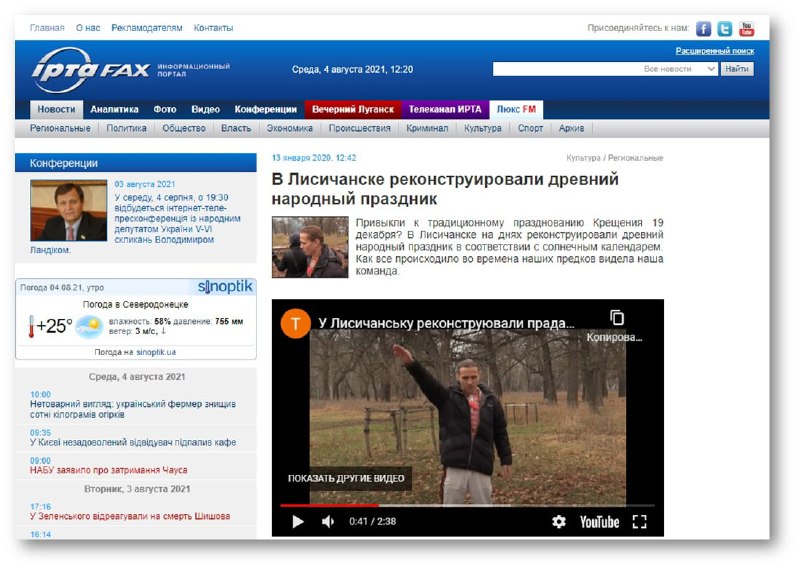This screenshot has height=570, width=800.
Task: Click the sinoptik logo in weather widget
Action: (225, 287)
